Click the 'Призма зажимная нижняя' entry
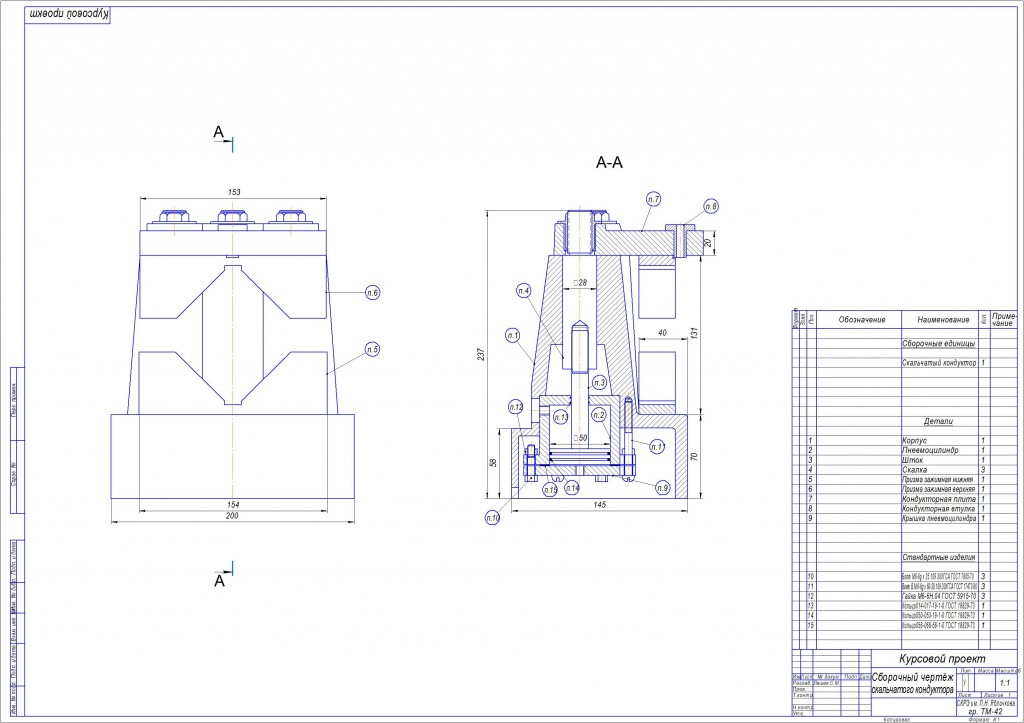 point(938,479)
